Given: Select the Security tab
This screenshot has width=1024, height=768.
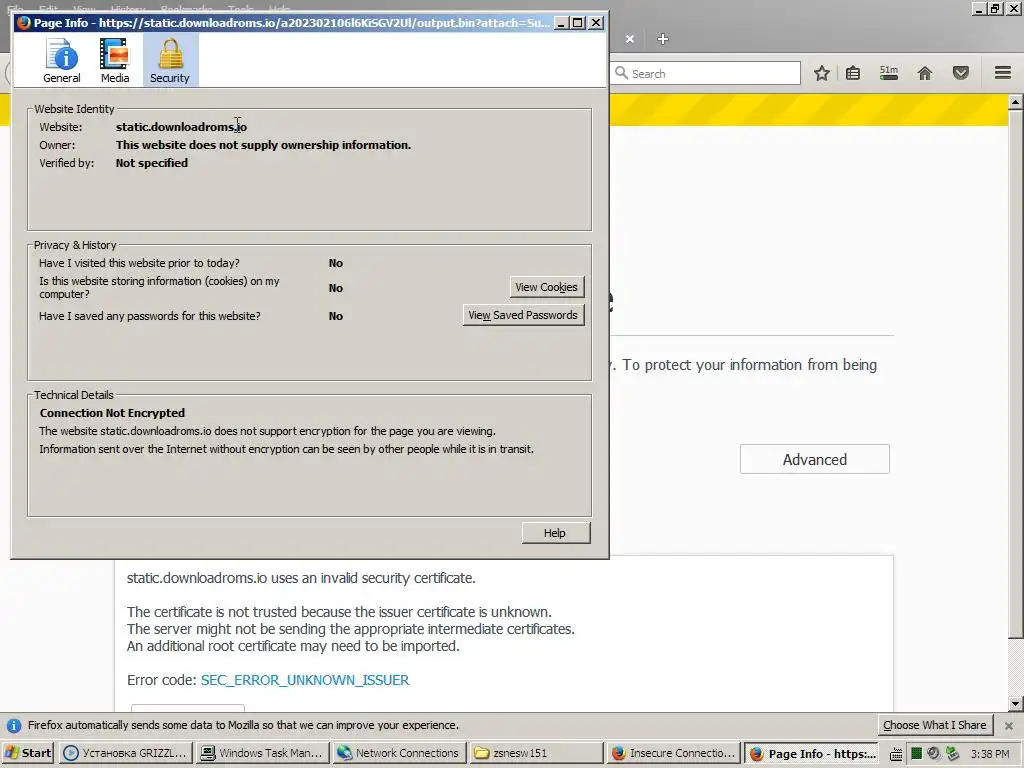Looking at the screenshot, I should coord(170,60).
